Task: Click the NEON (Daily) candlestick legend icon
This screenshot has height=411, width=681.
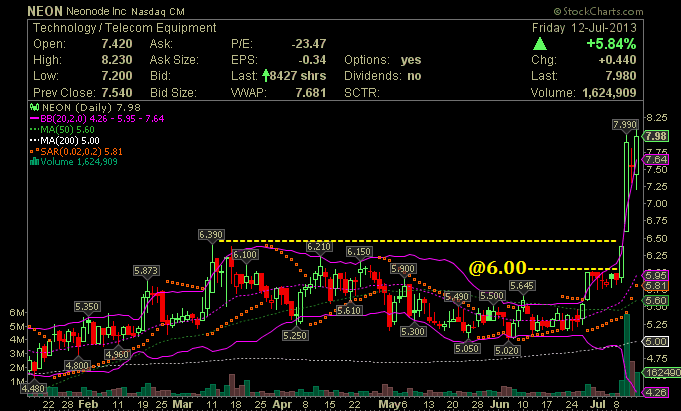Action: pos(34,107)
